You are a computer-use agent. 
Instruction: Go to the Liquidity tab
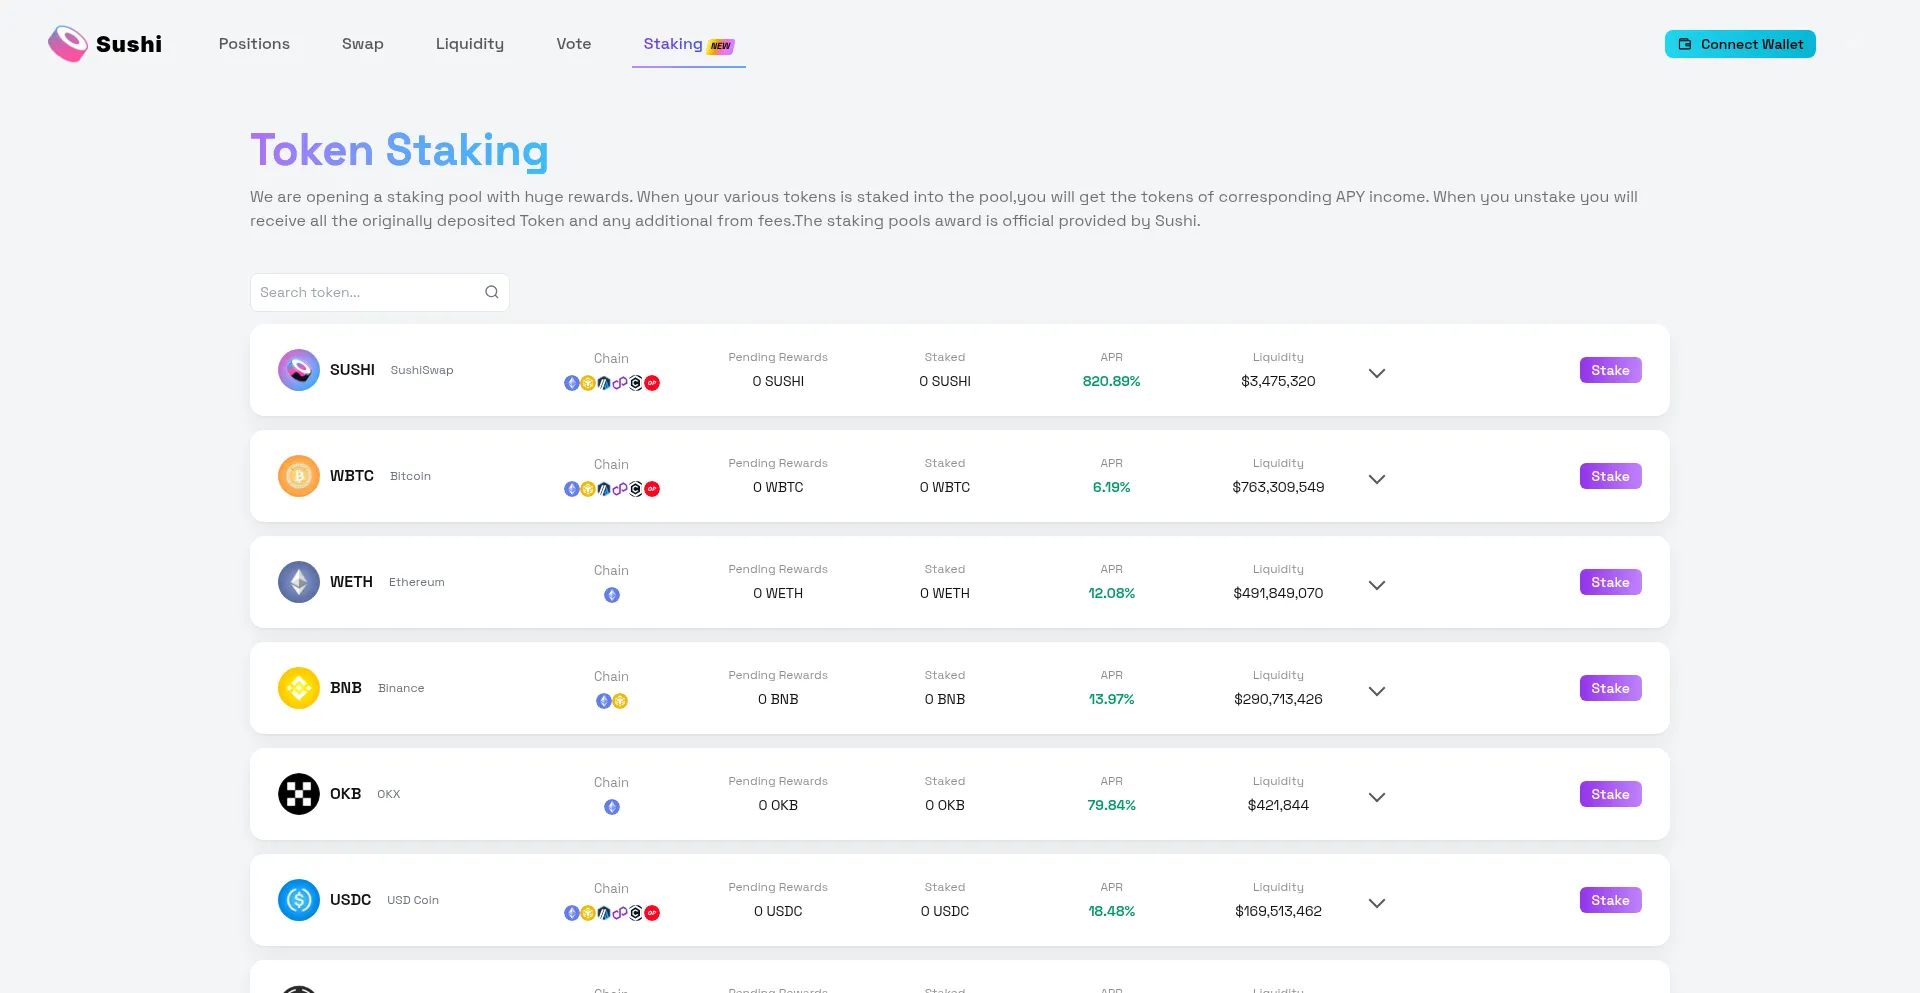point(470,44)
